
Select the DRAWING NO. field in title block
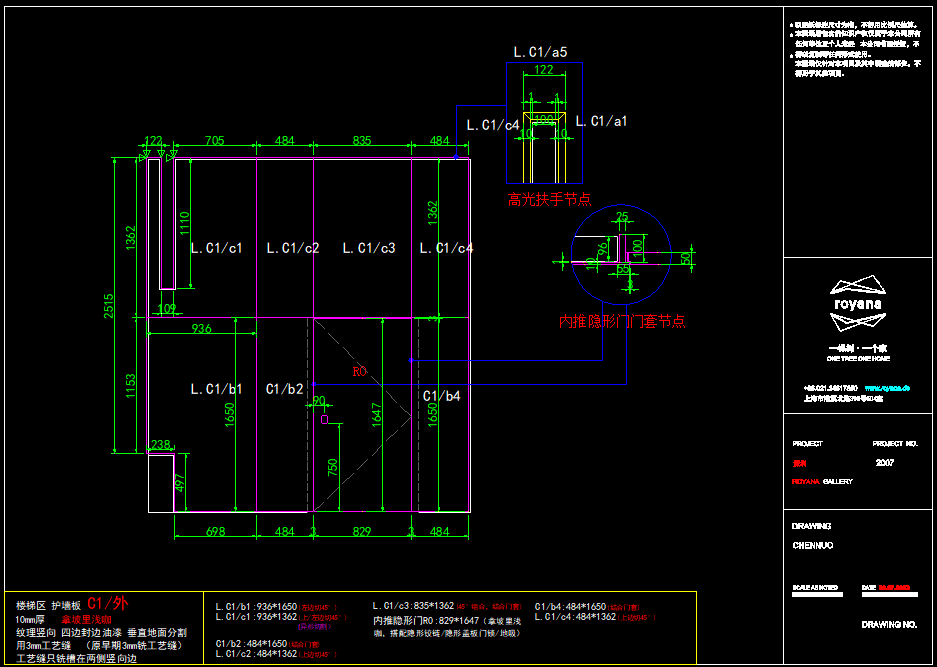[889, 624]
